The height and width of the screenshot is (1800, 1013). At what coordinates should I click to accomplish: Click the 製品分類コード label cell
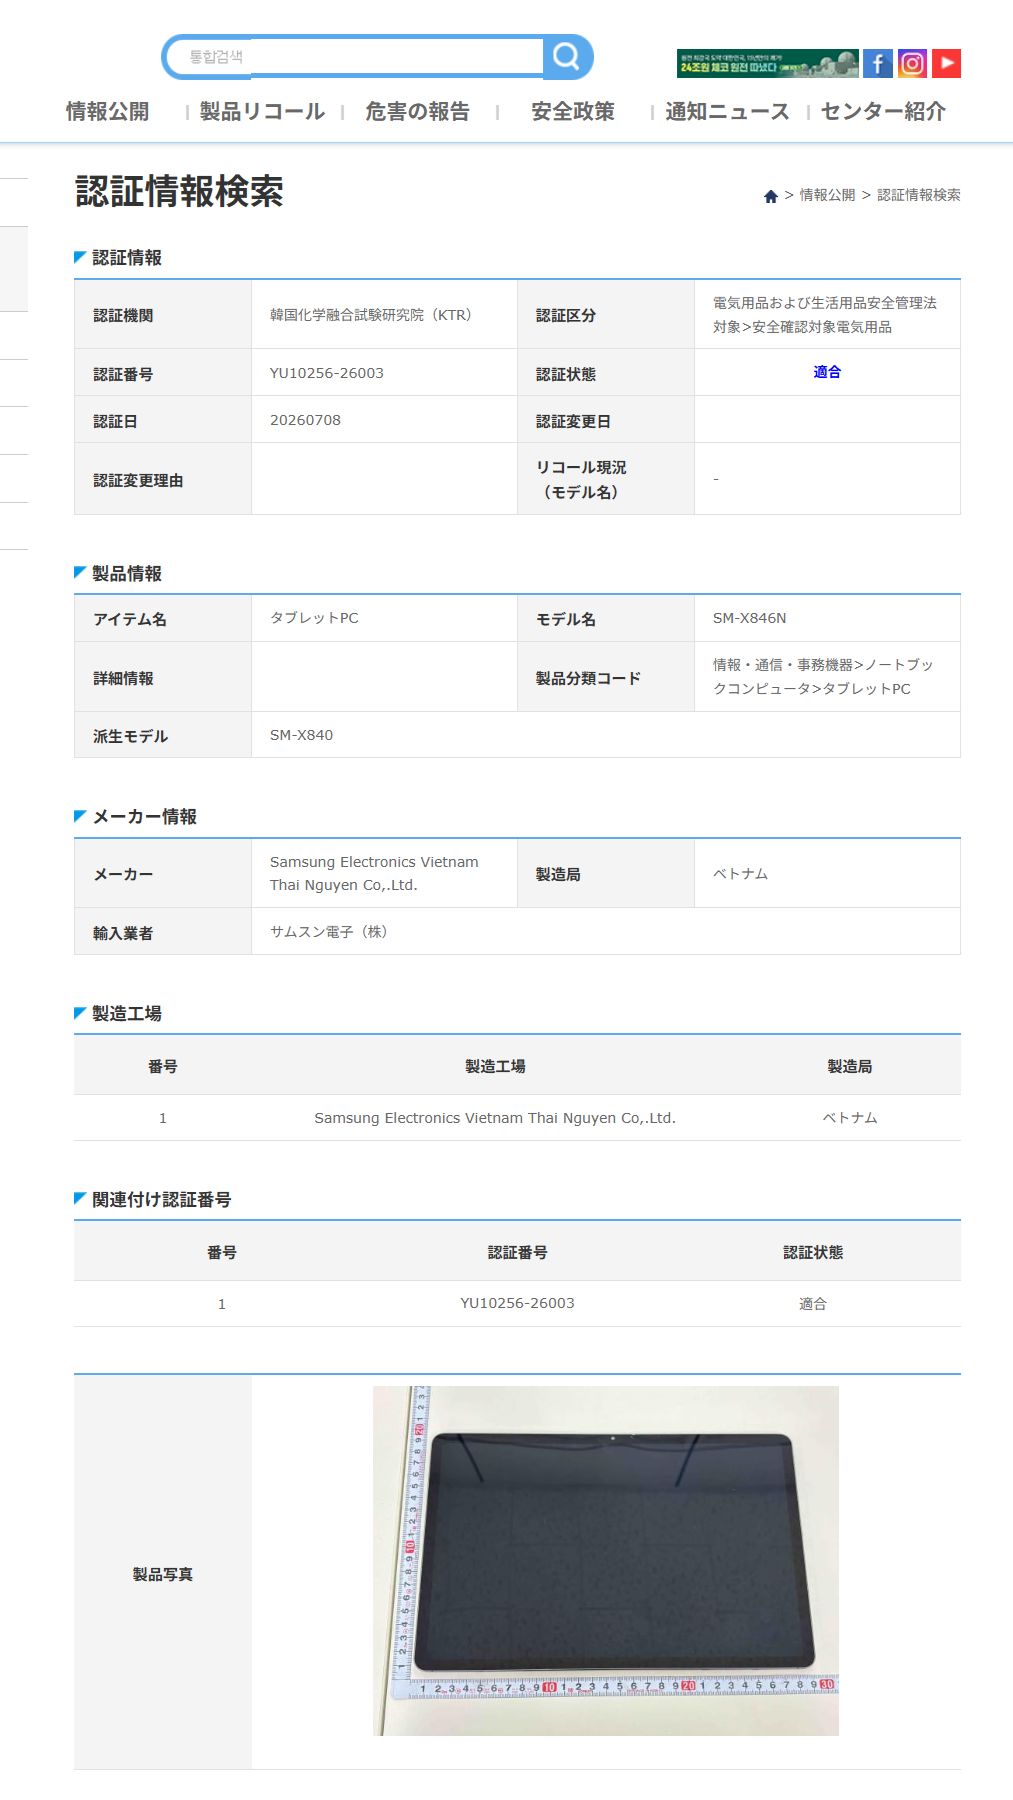coord(606,677)
